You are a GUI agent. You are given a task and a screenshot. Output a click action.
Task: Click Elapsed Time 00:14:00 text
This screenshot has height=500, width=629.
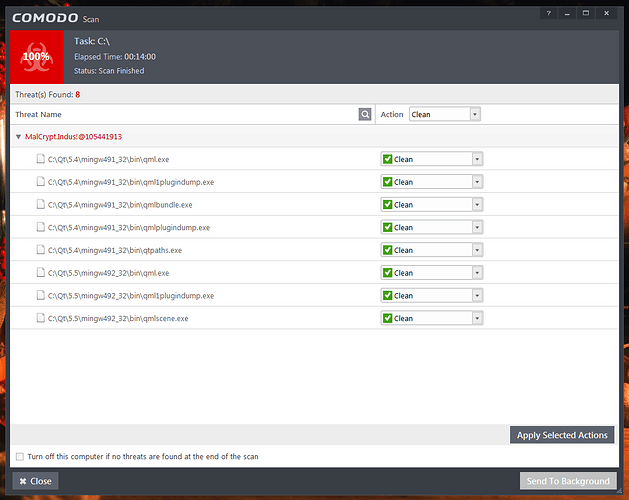coord(115,57)
